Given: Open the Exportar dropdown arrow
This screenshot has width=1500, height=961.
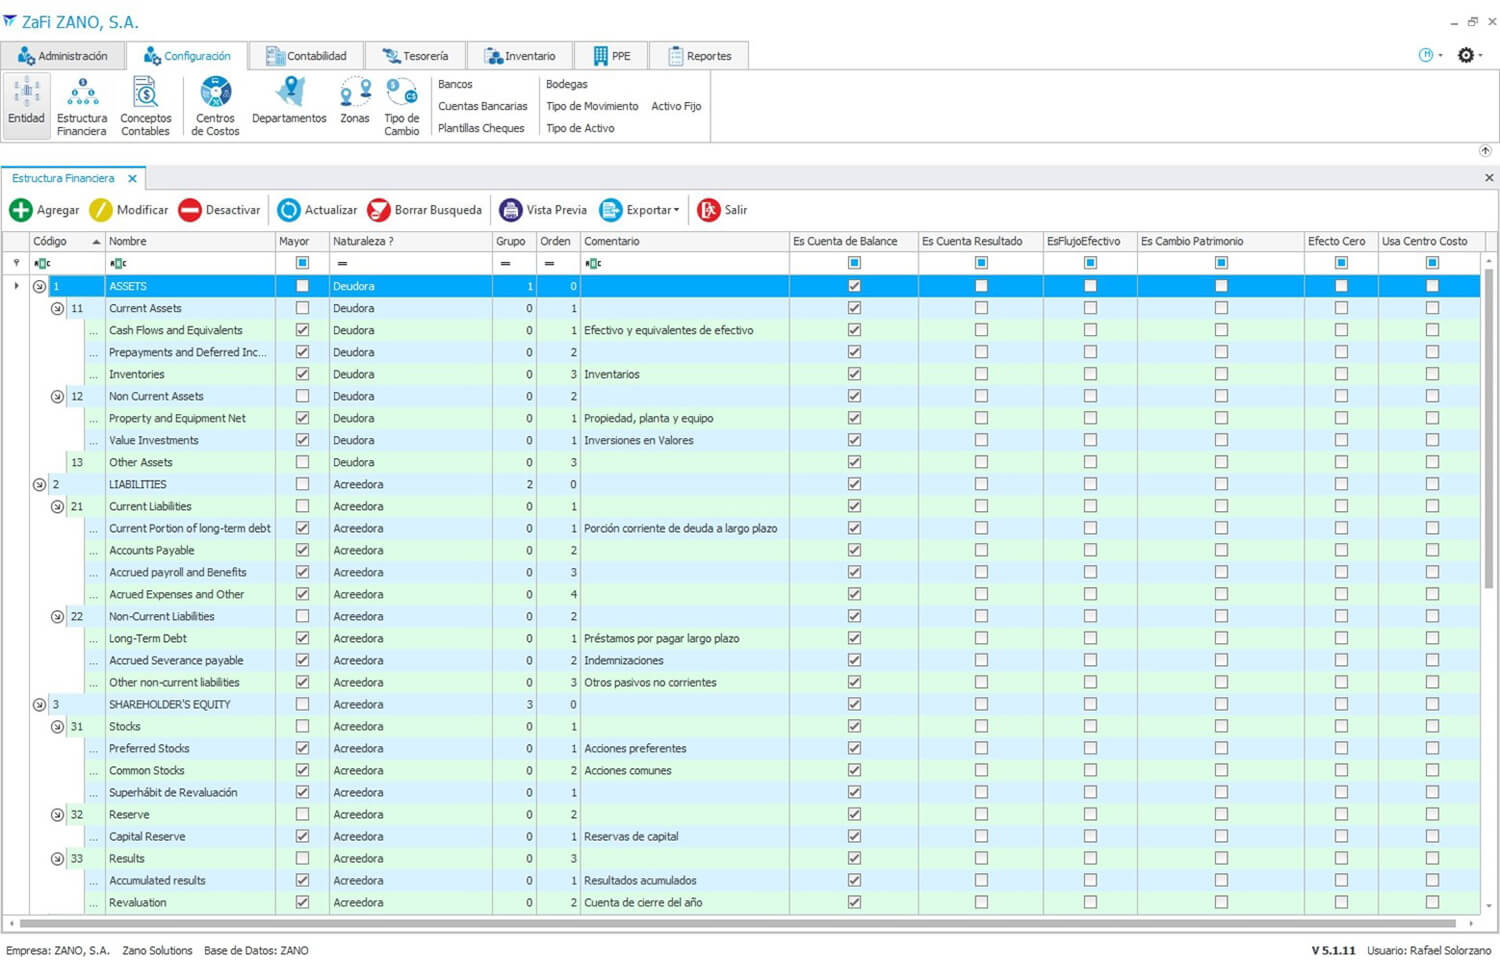Looking at the screenshot, I should pos(677,210).
